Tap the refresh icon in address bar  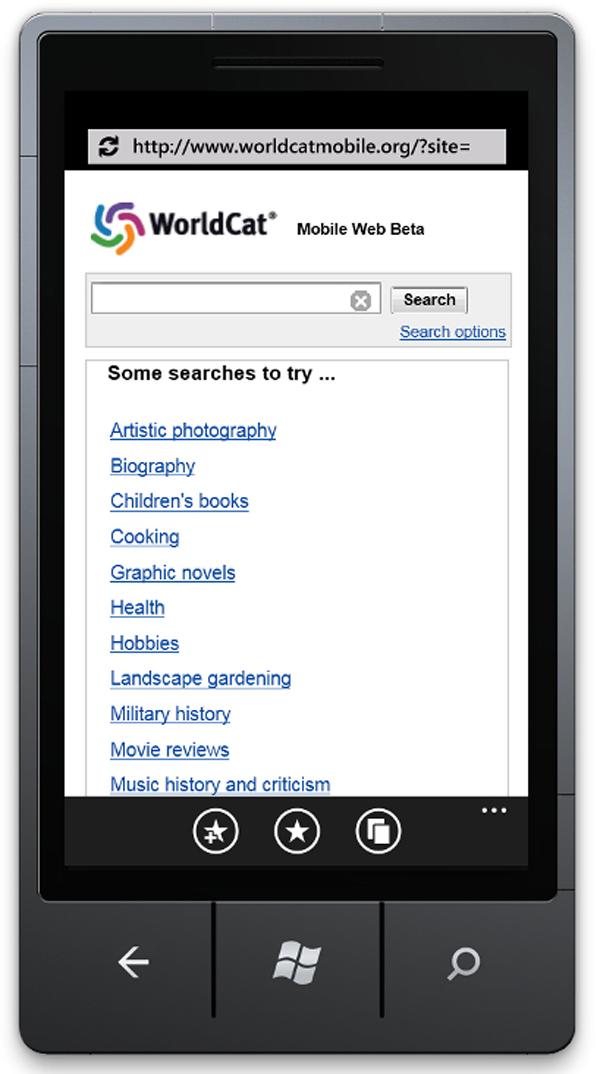tap(108, 147)
